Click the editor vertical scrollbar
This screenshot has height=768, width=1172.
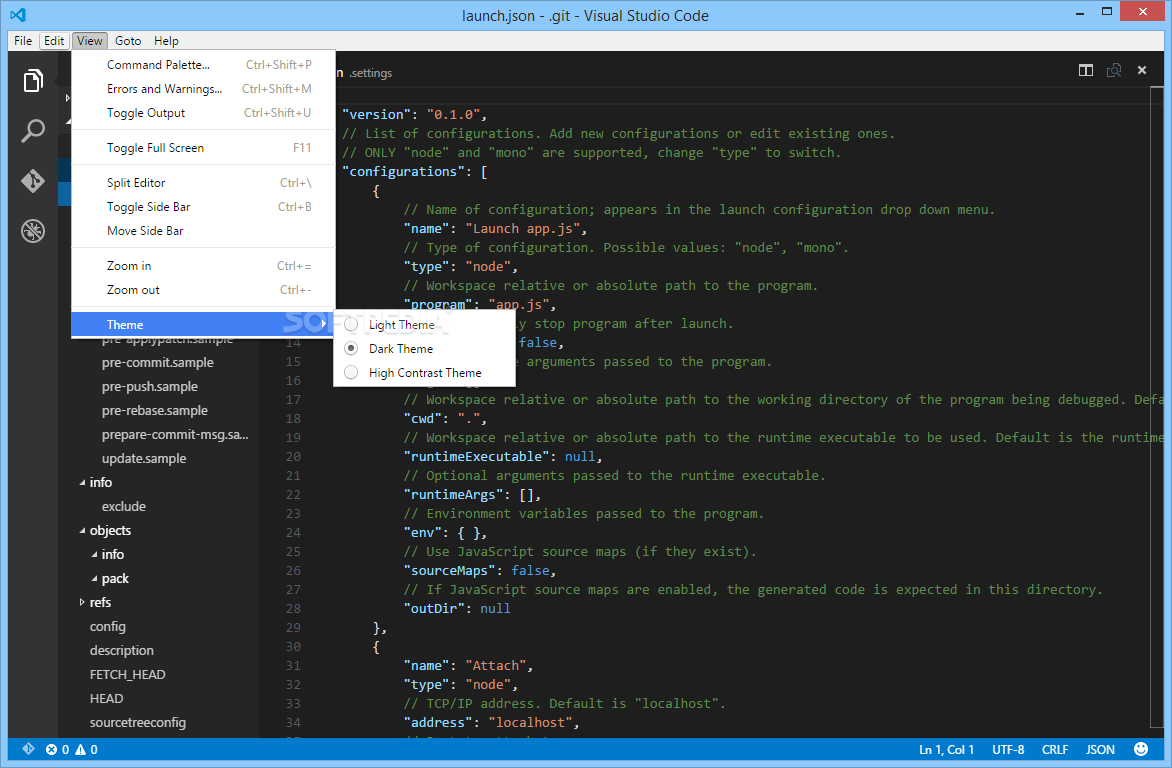(1158, 408)
